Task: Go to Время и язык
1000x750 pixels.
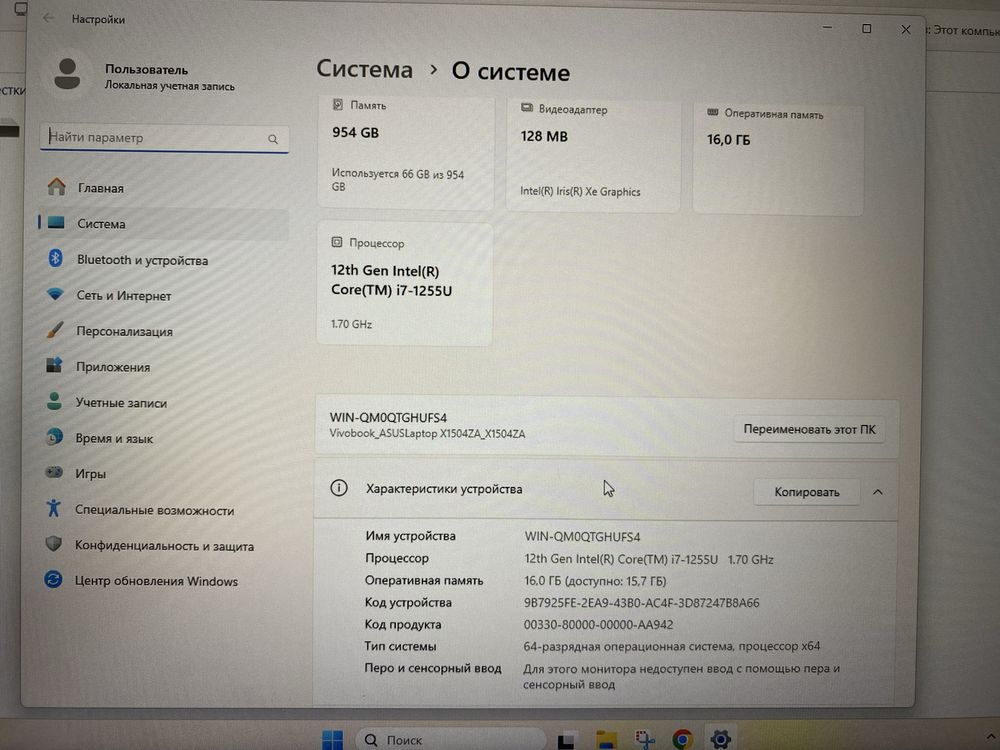Action: 164,438
